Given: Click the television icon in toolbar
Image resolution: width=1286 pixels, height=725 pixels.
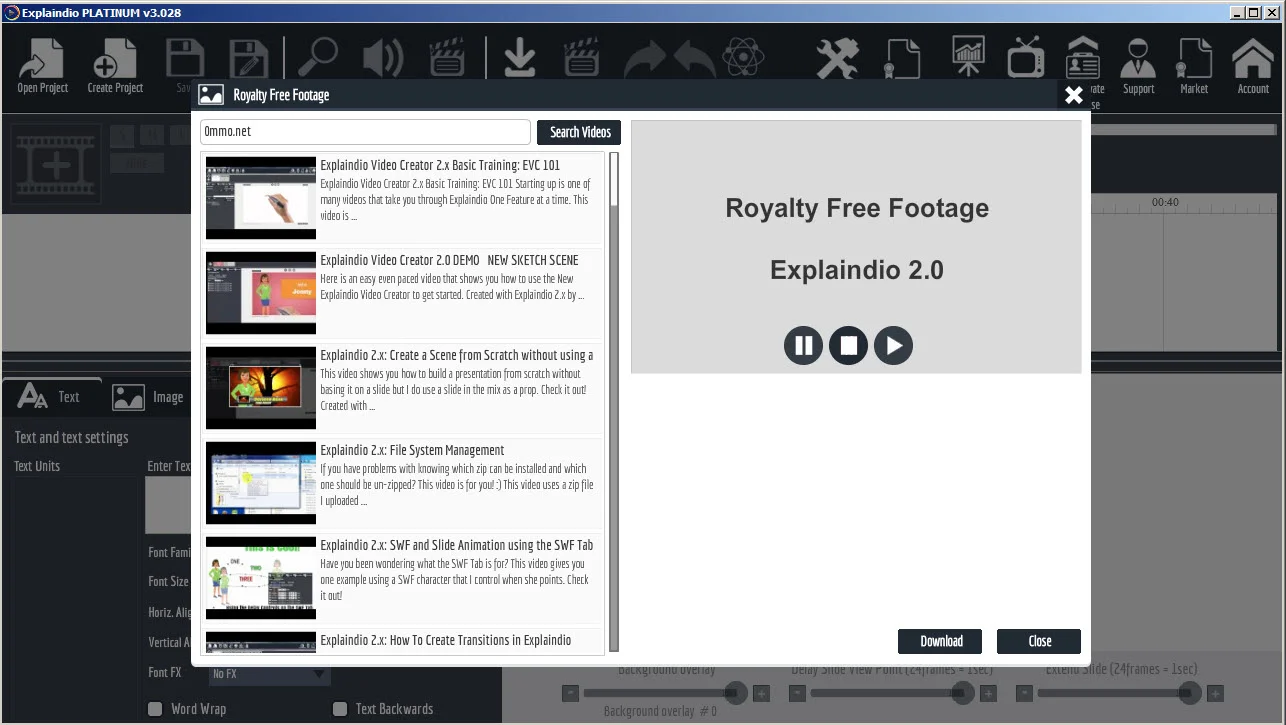Looking at the screenshot, I should (x=1026, y=57).
